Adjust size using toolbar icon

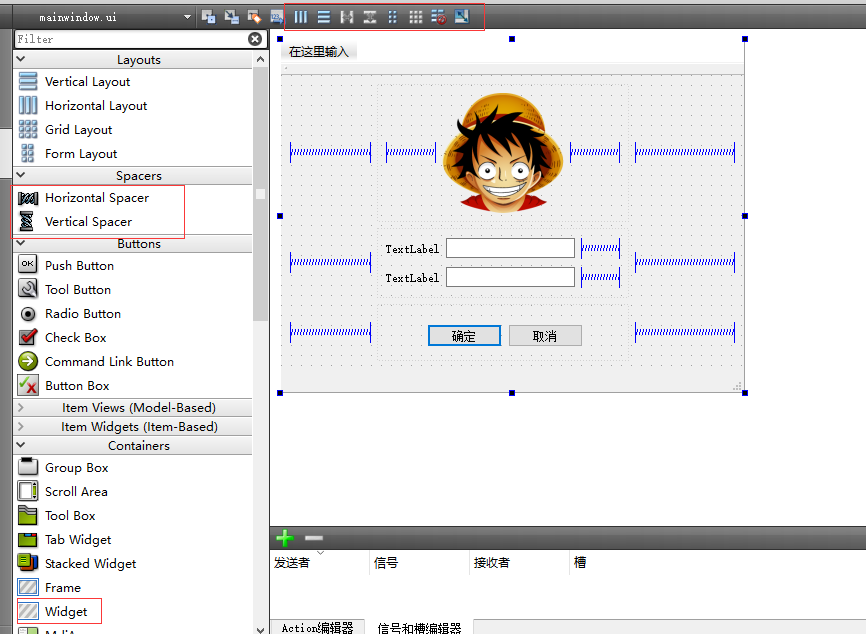[462, 17]
